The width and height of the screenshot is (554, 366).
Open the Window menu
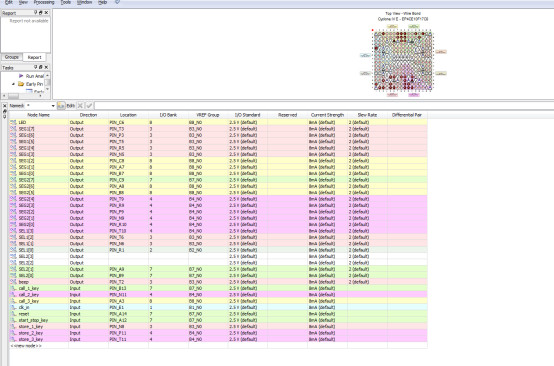[x=84, y=2]
